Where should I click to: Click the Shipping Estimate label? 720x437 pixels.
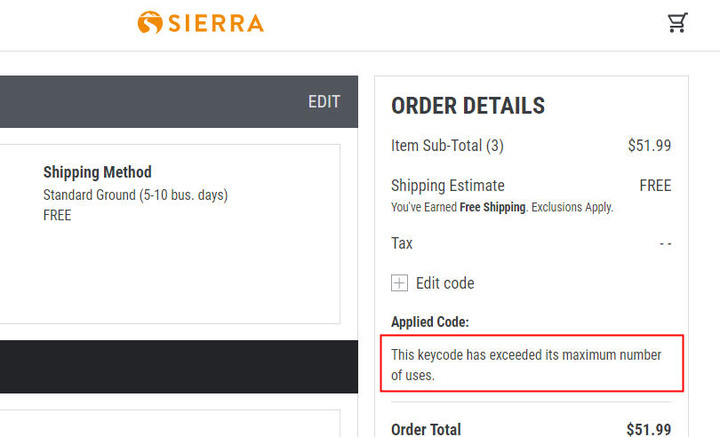click(x=448, y=185)
